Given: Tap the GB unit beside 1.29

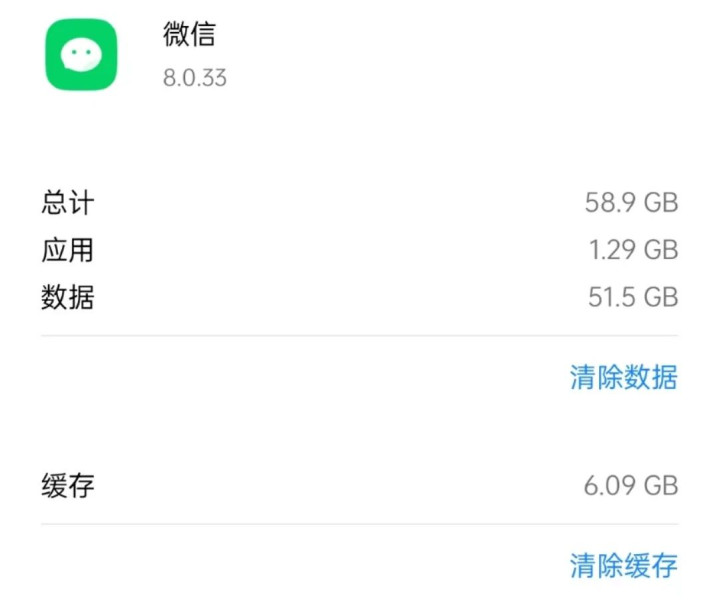Looking at the screenshot, I should (x=661, y=250).
